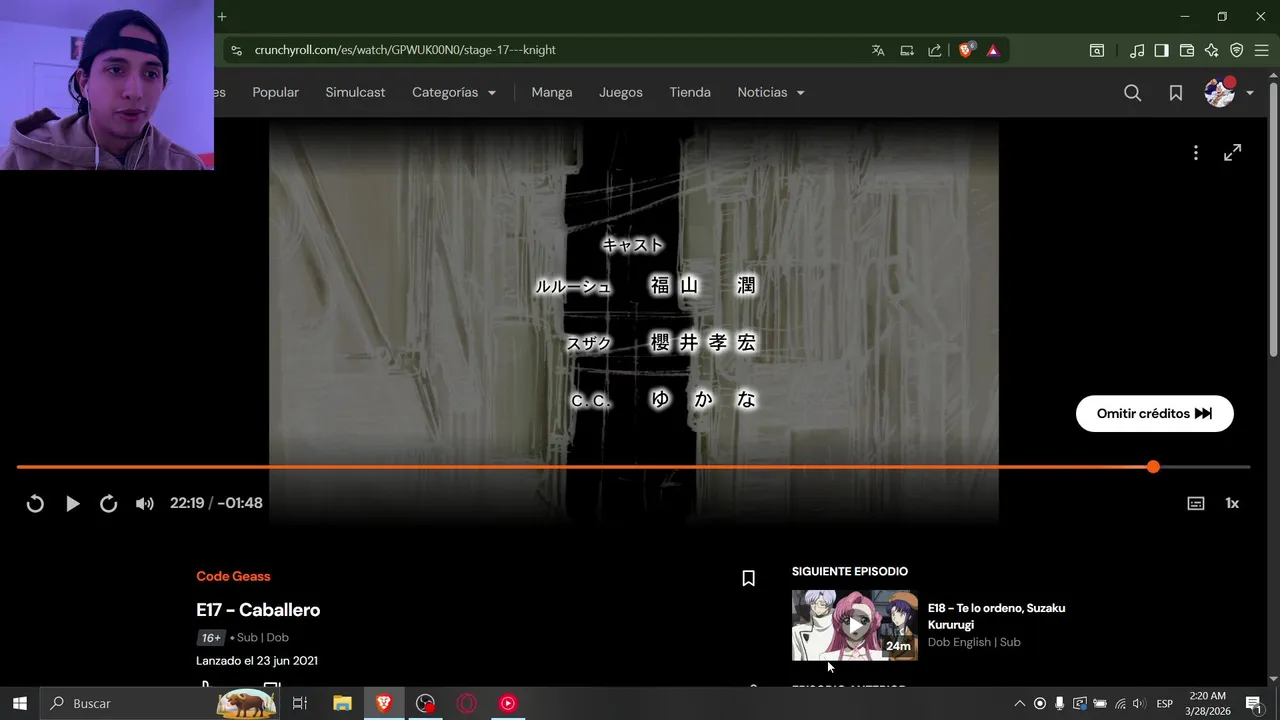Click the install app icon in address bar

pyautogui.click(x=907, y=50)
